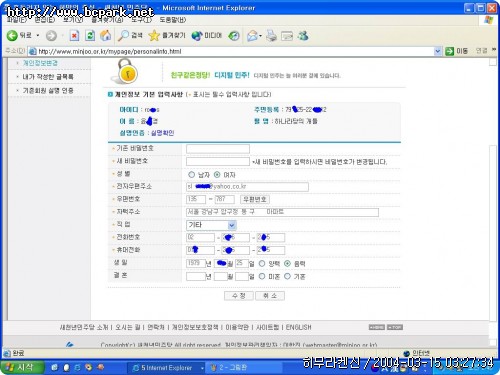
Task: Click the home address input field
Action: [x=282, y=212]
